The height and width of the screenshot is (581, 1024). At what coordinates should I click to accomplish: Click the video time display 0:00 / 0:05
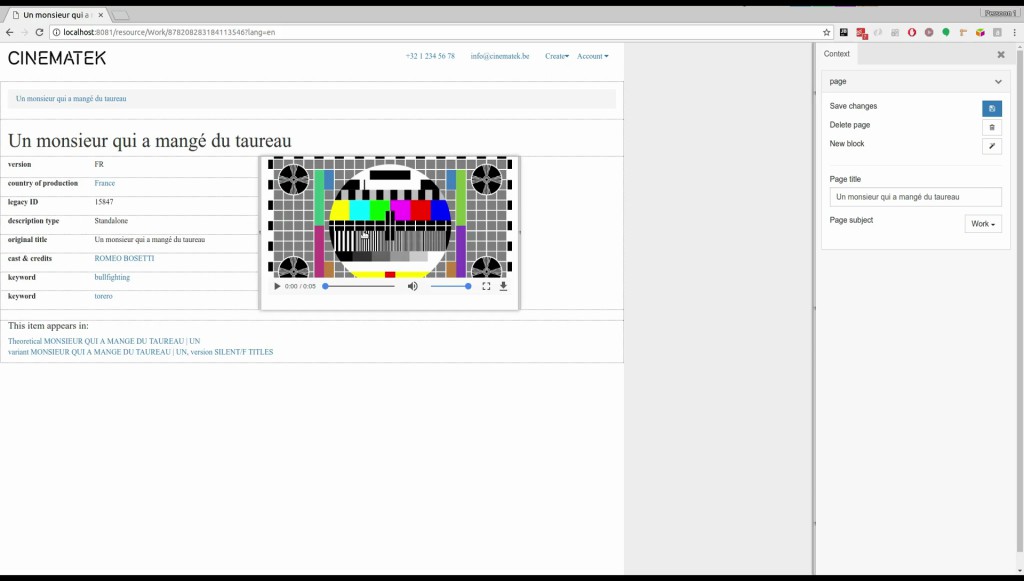(300, 286)
